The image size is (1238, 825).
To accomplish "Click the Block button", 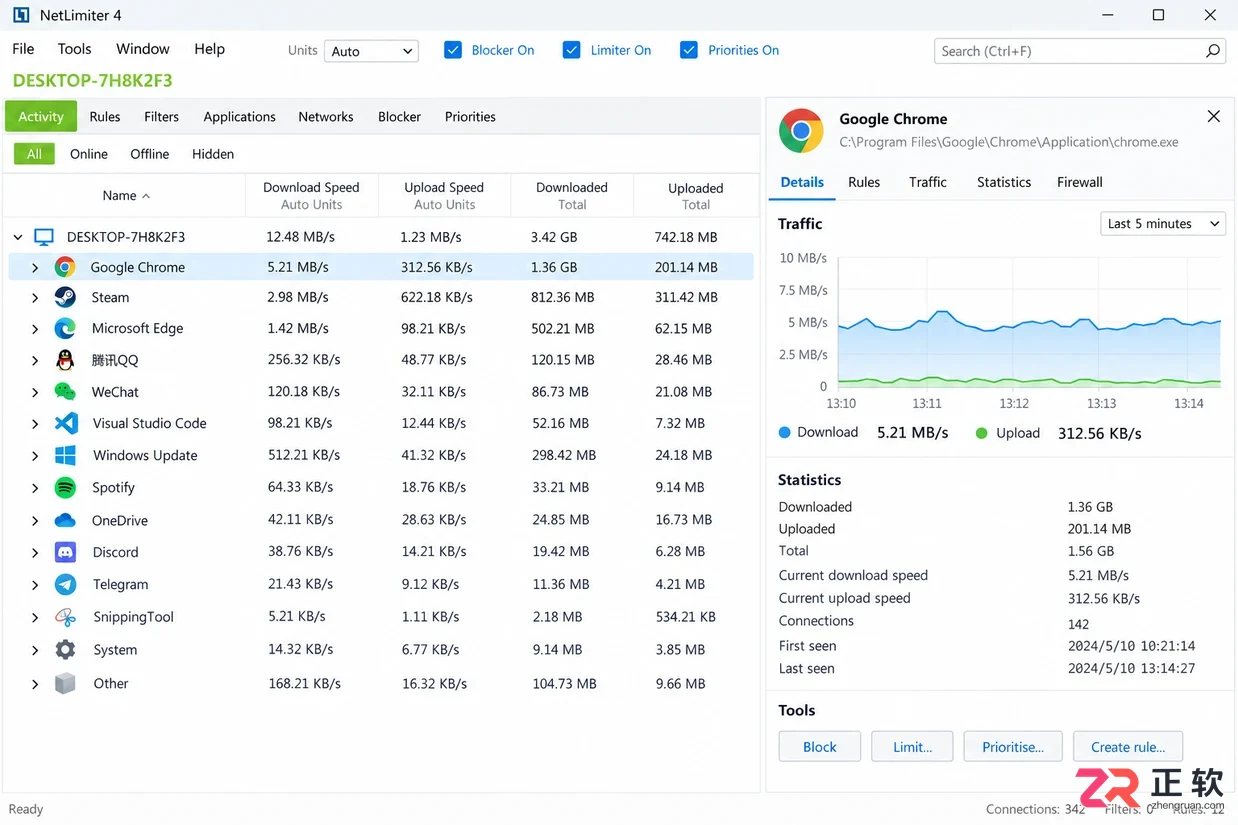I will pyautogui.click(x=820, y=747).
